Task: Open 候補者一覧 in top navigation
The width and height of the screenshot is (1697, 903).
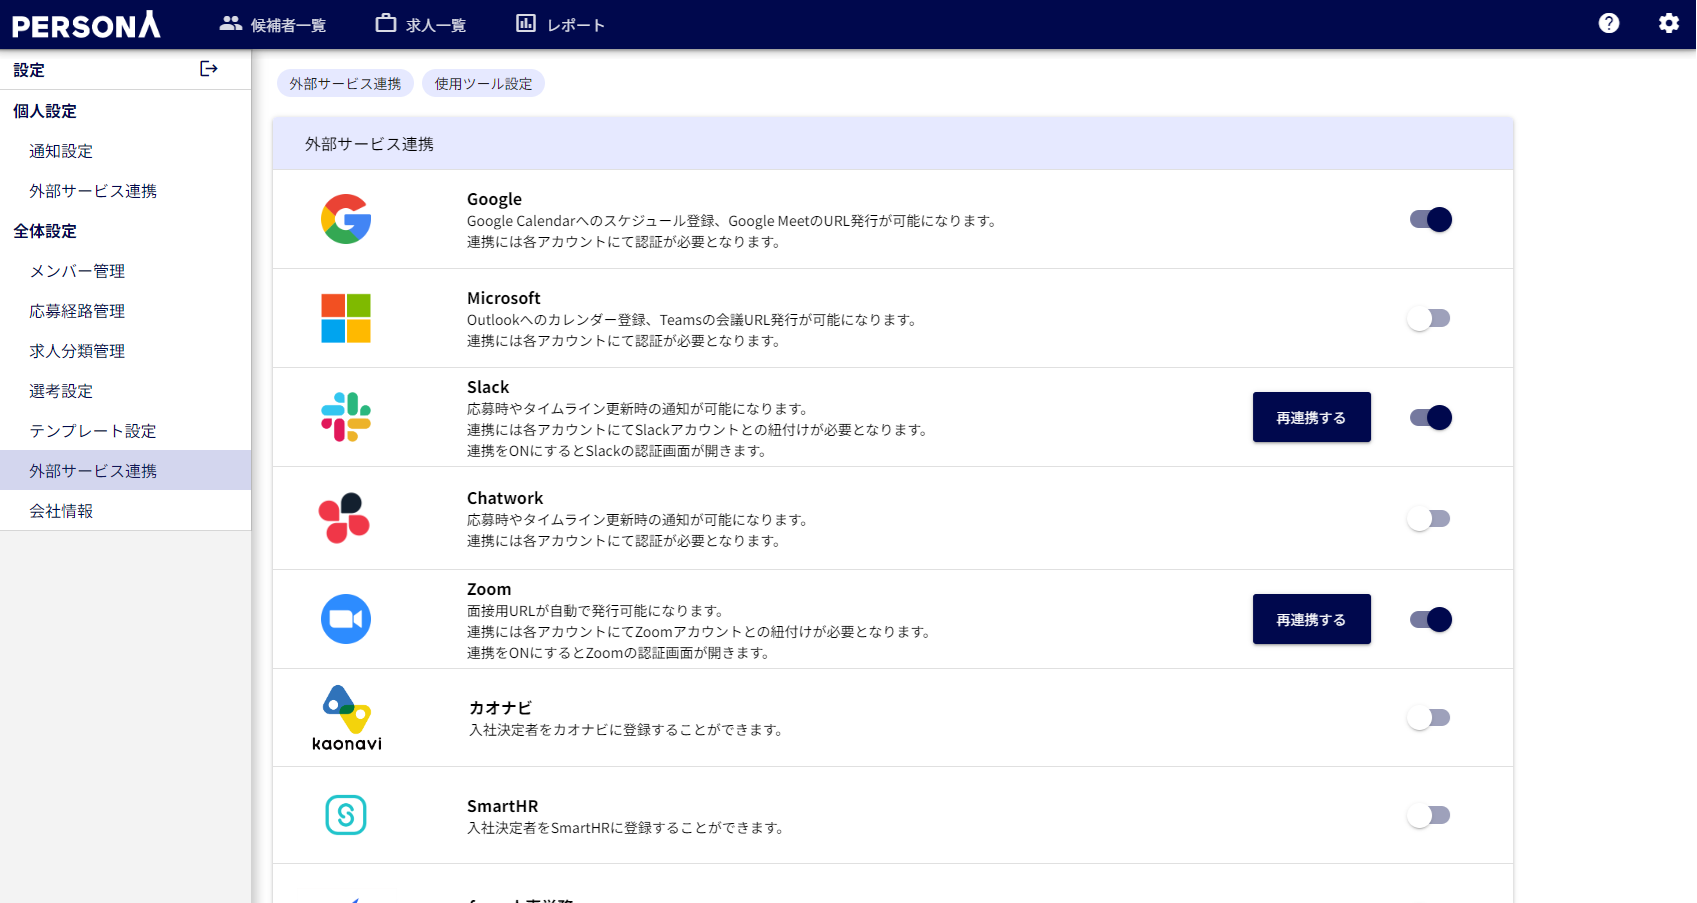Action: [273, 24]
